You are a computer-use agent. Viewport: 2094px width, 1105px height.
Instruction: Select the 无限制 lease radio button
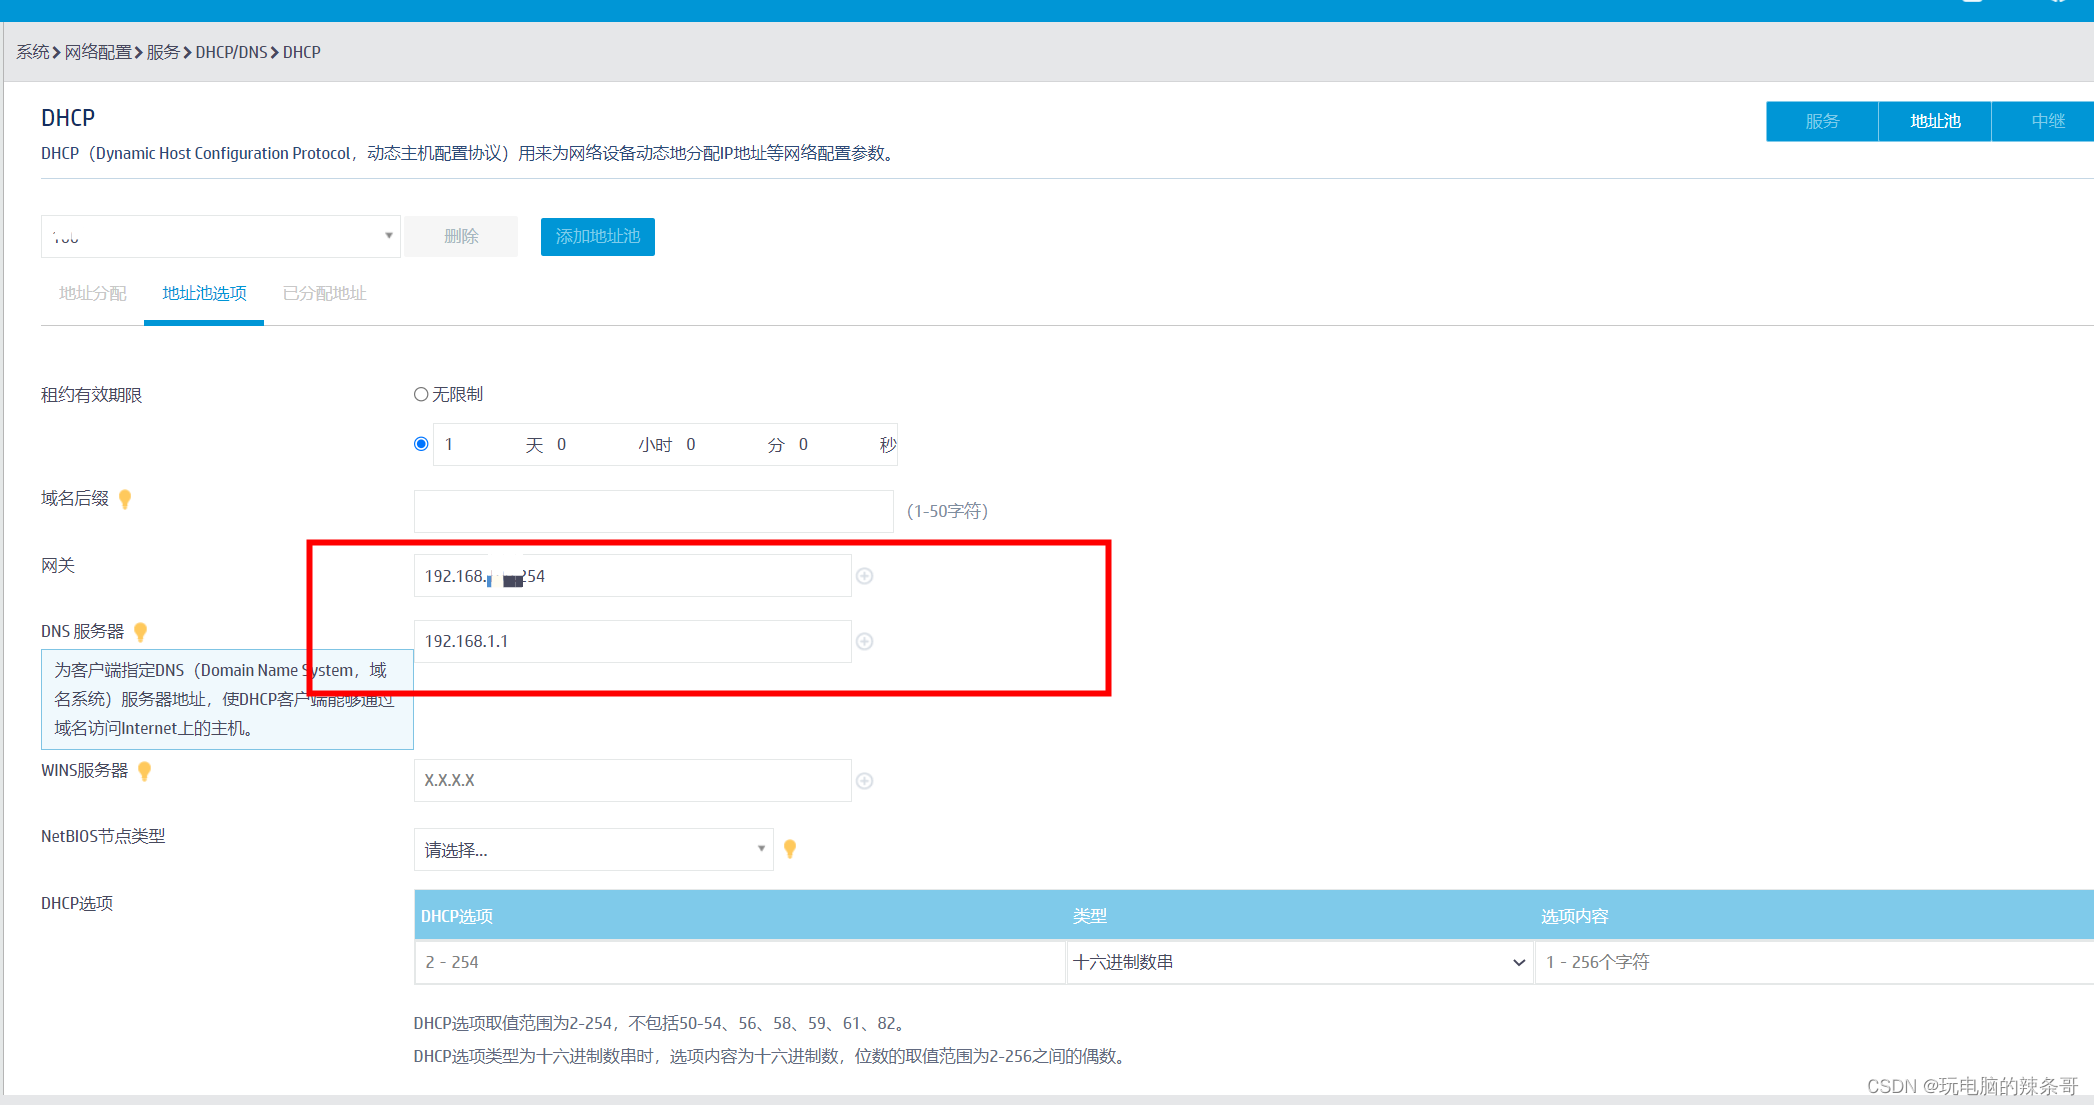(421, 395)
